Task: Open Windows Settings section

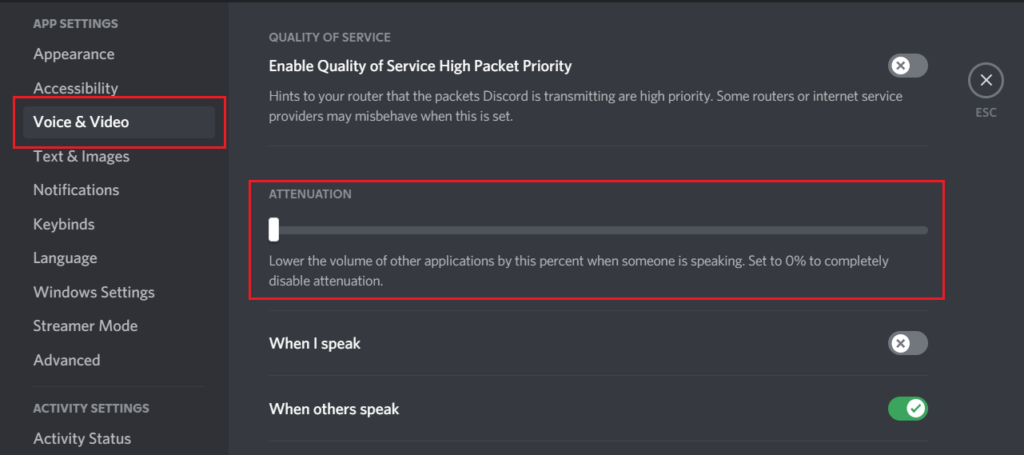Action: (94, 292)
